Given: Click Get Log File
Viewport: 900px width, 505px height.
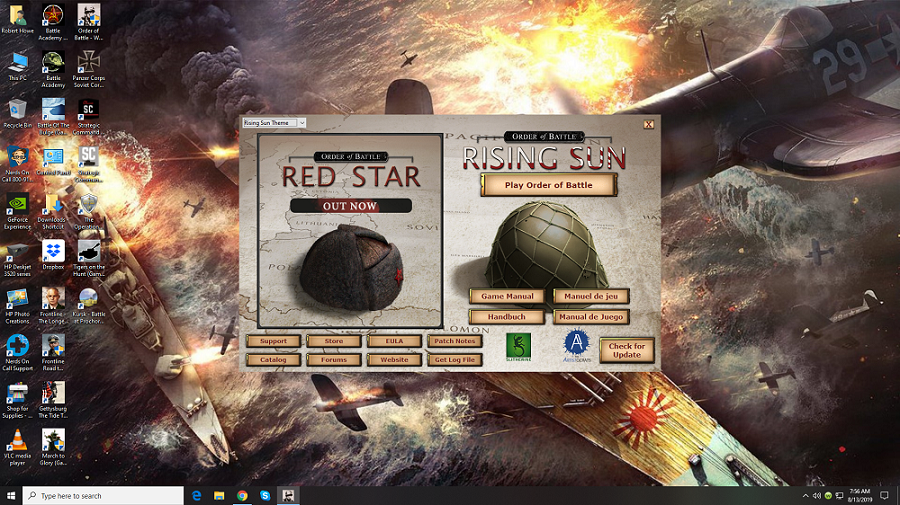Looking at the screenshot, I should (x=455, y=360).
